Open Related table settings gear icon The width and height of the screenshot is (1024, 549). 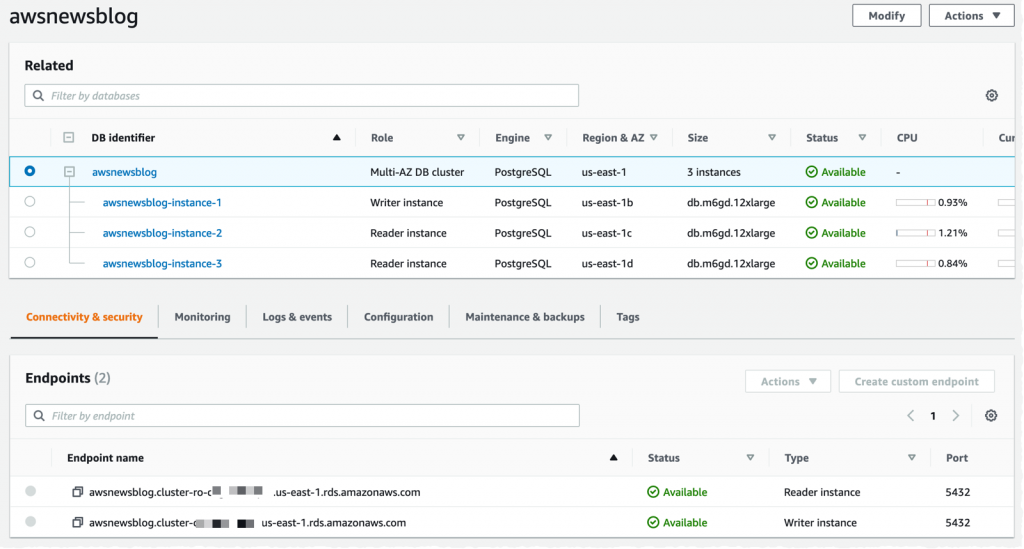tap(991, 96)
